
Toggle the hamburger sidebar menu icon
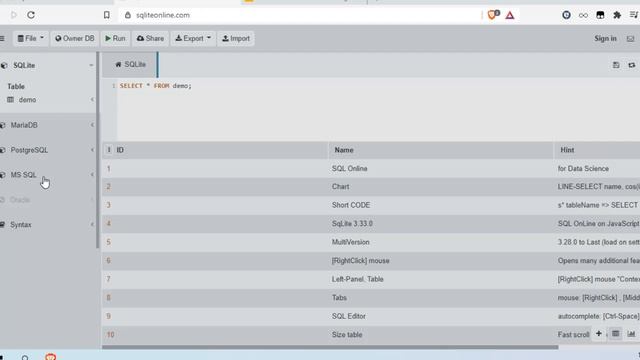coord(2,38)
